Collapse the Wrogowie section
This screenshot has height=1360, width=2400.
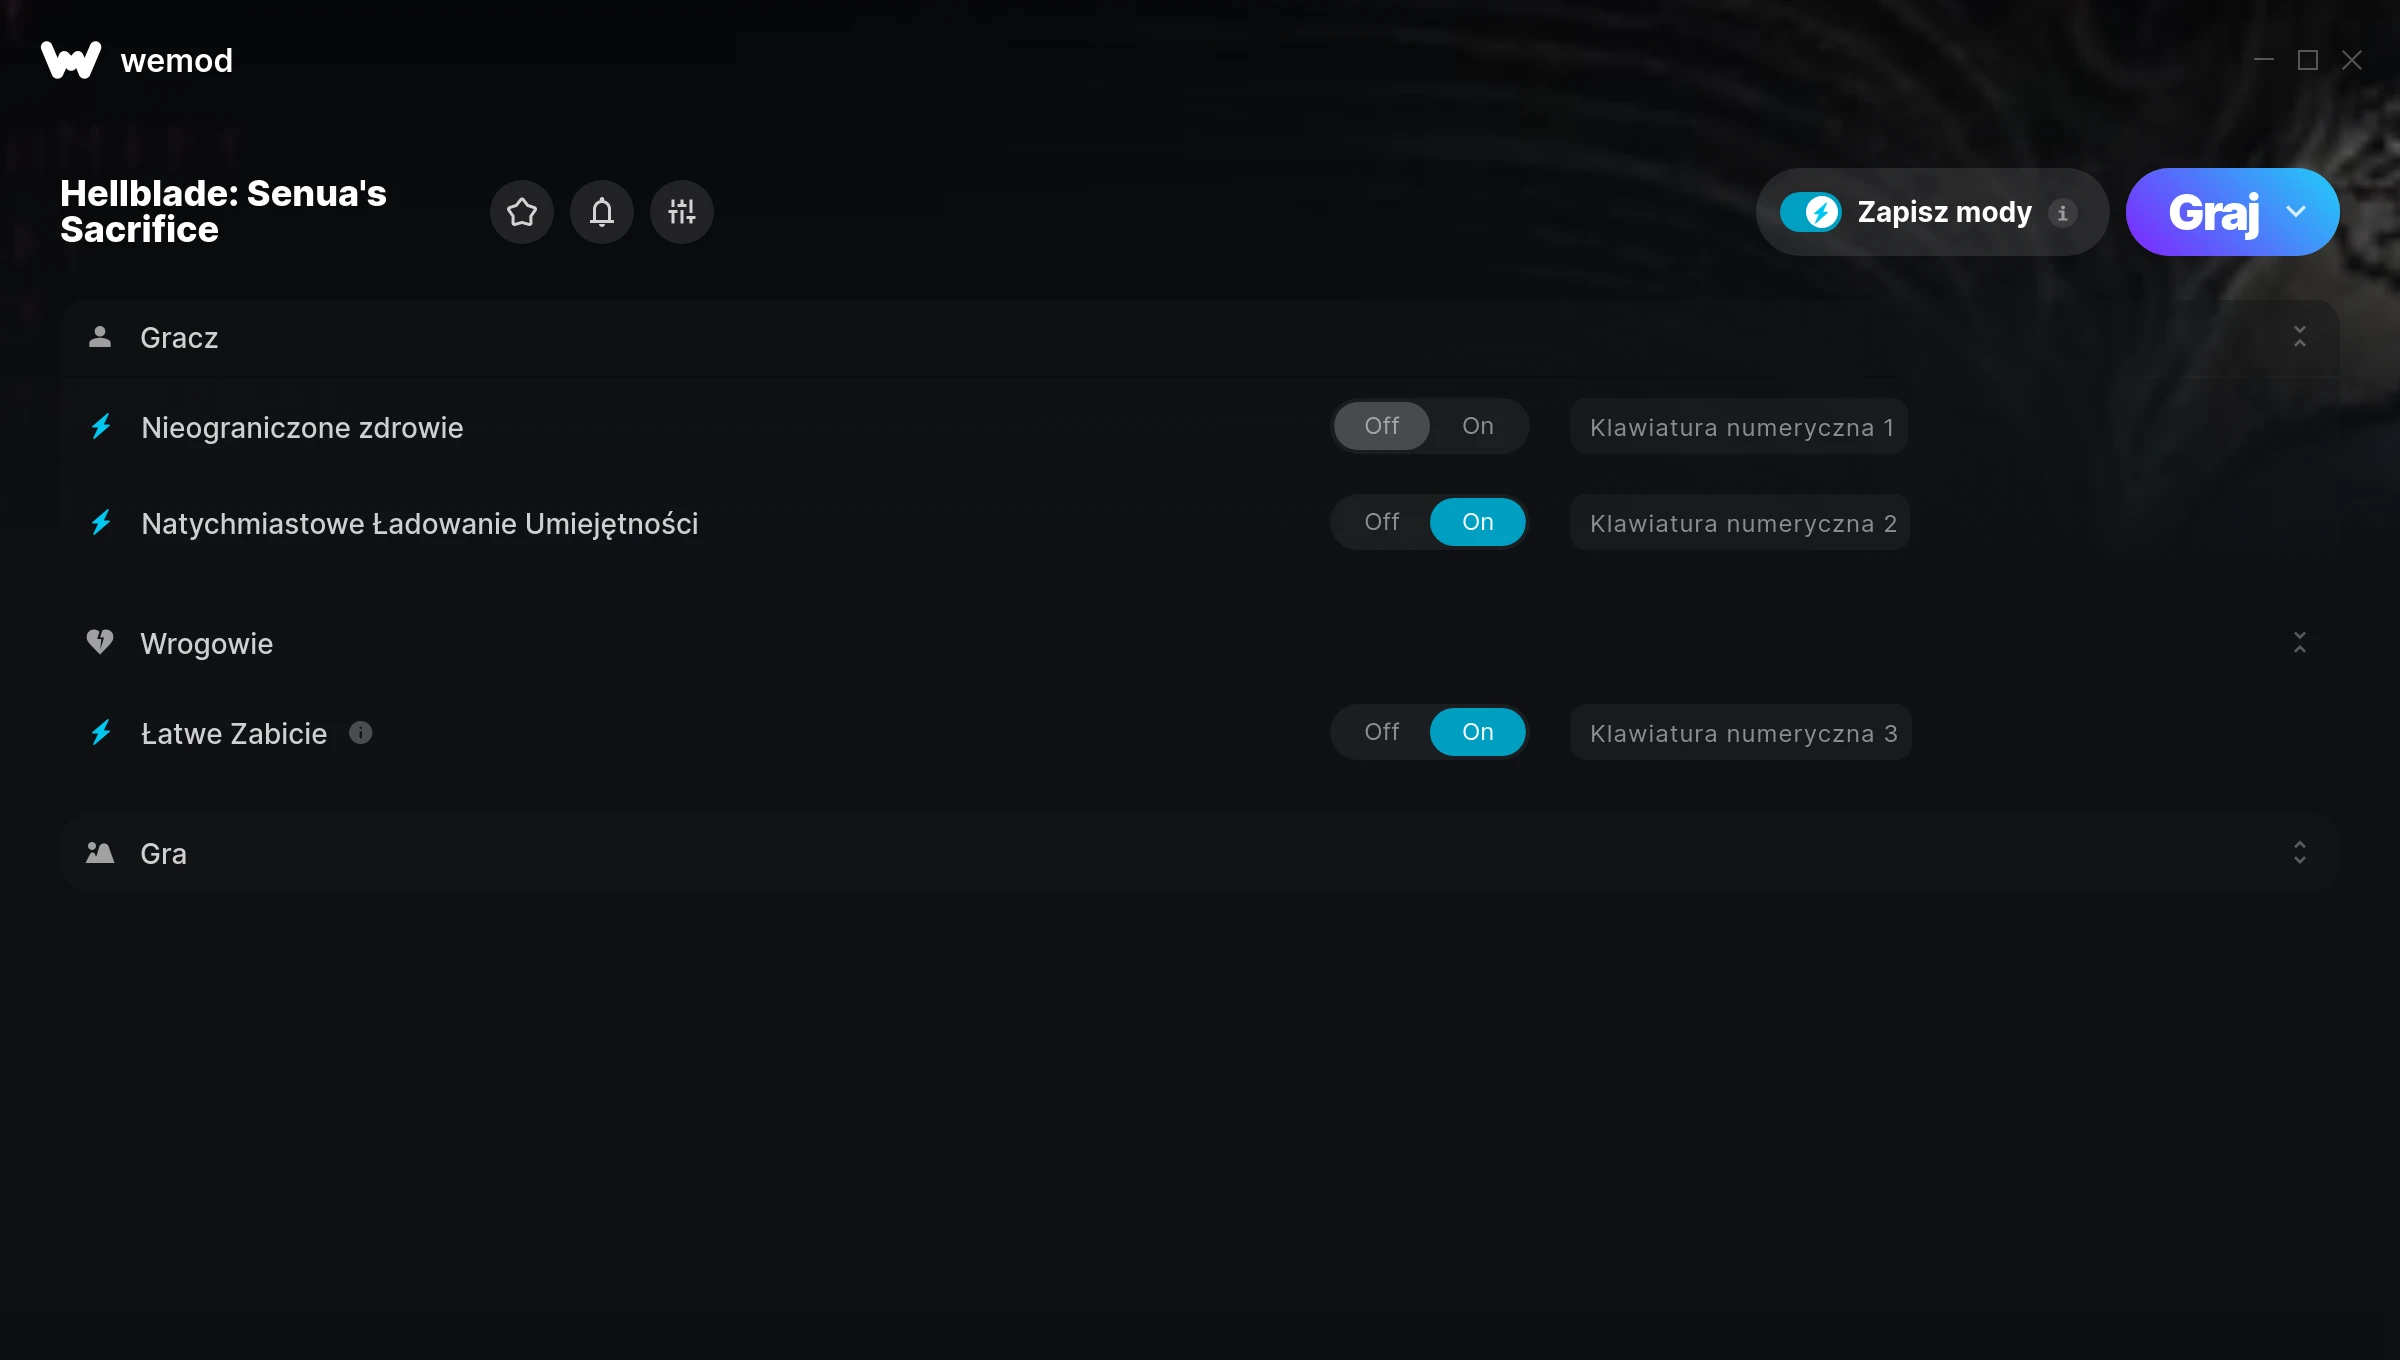click(2300, 643)
